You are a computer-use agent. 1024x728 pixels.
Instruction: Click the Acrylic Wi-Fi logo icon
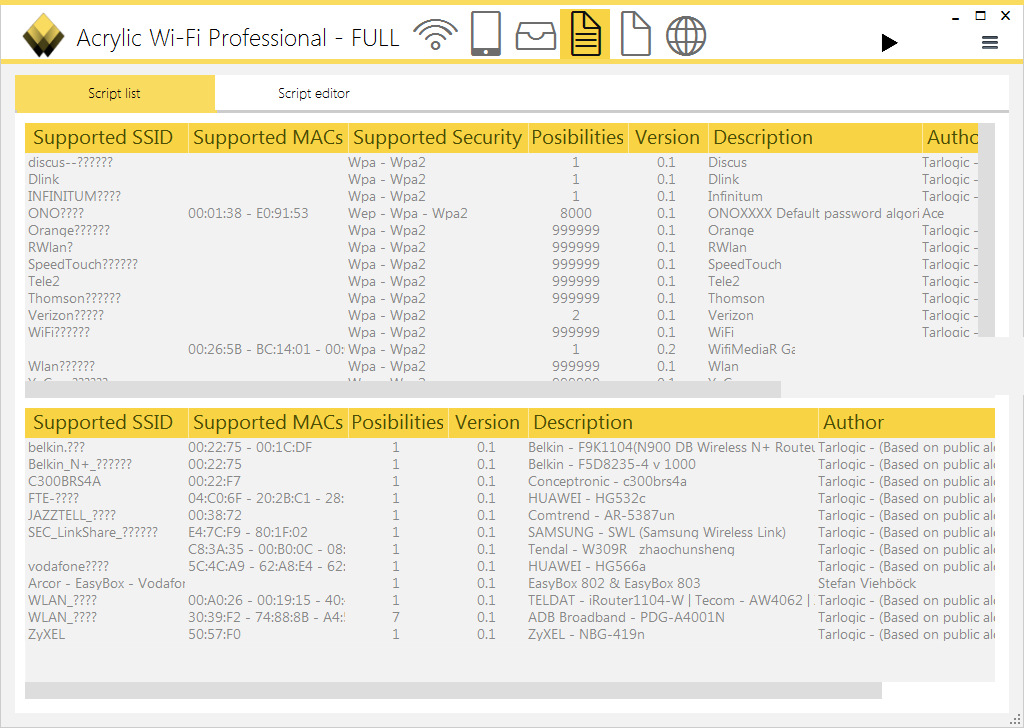pyautogui.click(x=42, y=34)
